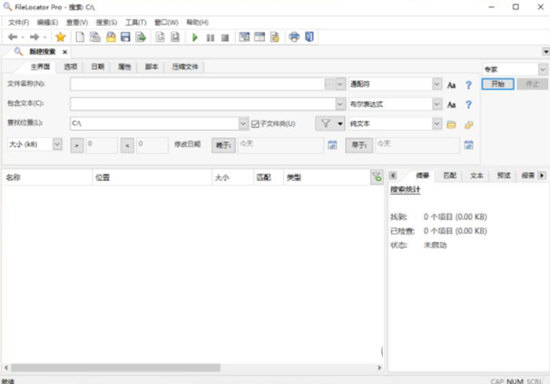This screenshot has height=384, width=550.
Task: Click the 包含文本(C) input field
Action: tap(203, 104)
